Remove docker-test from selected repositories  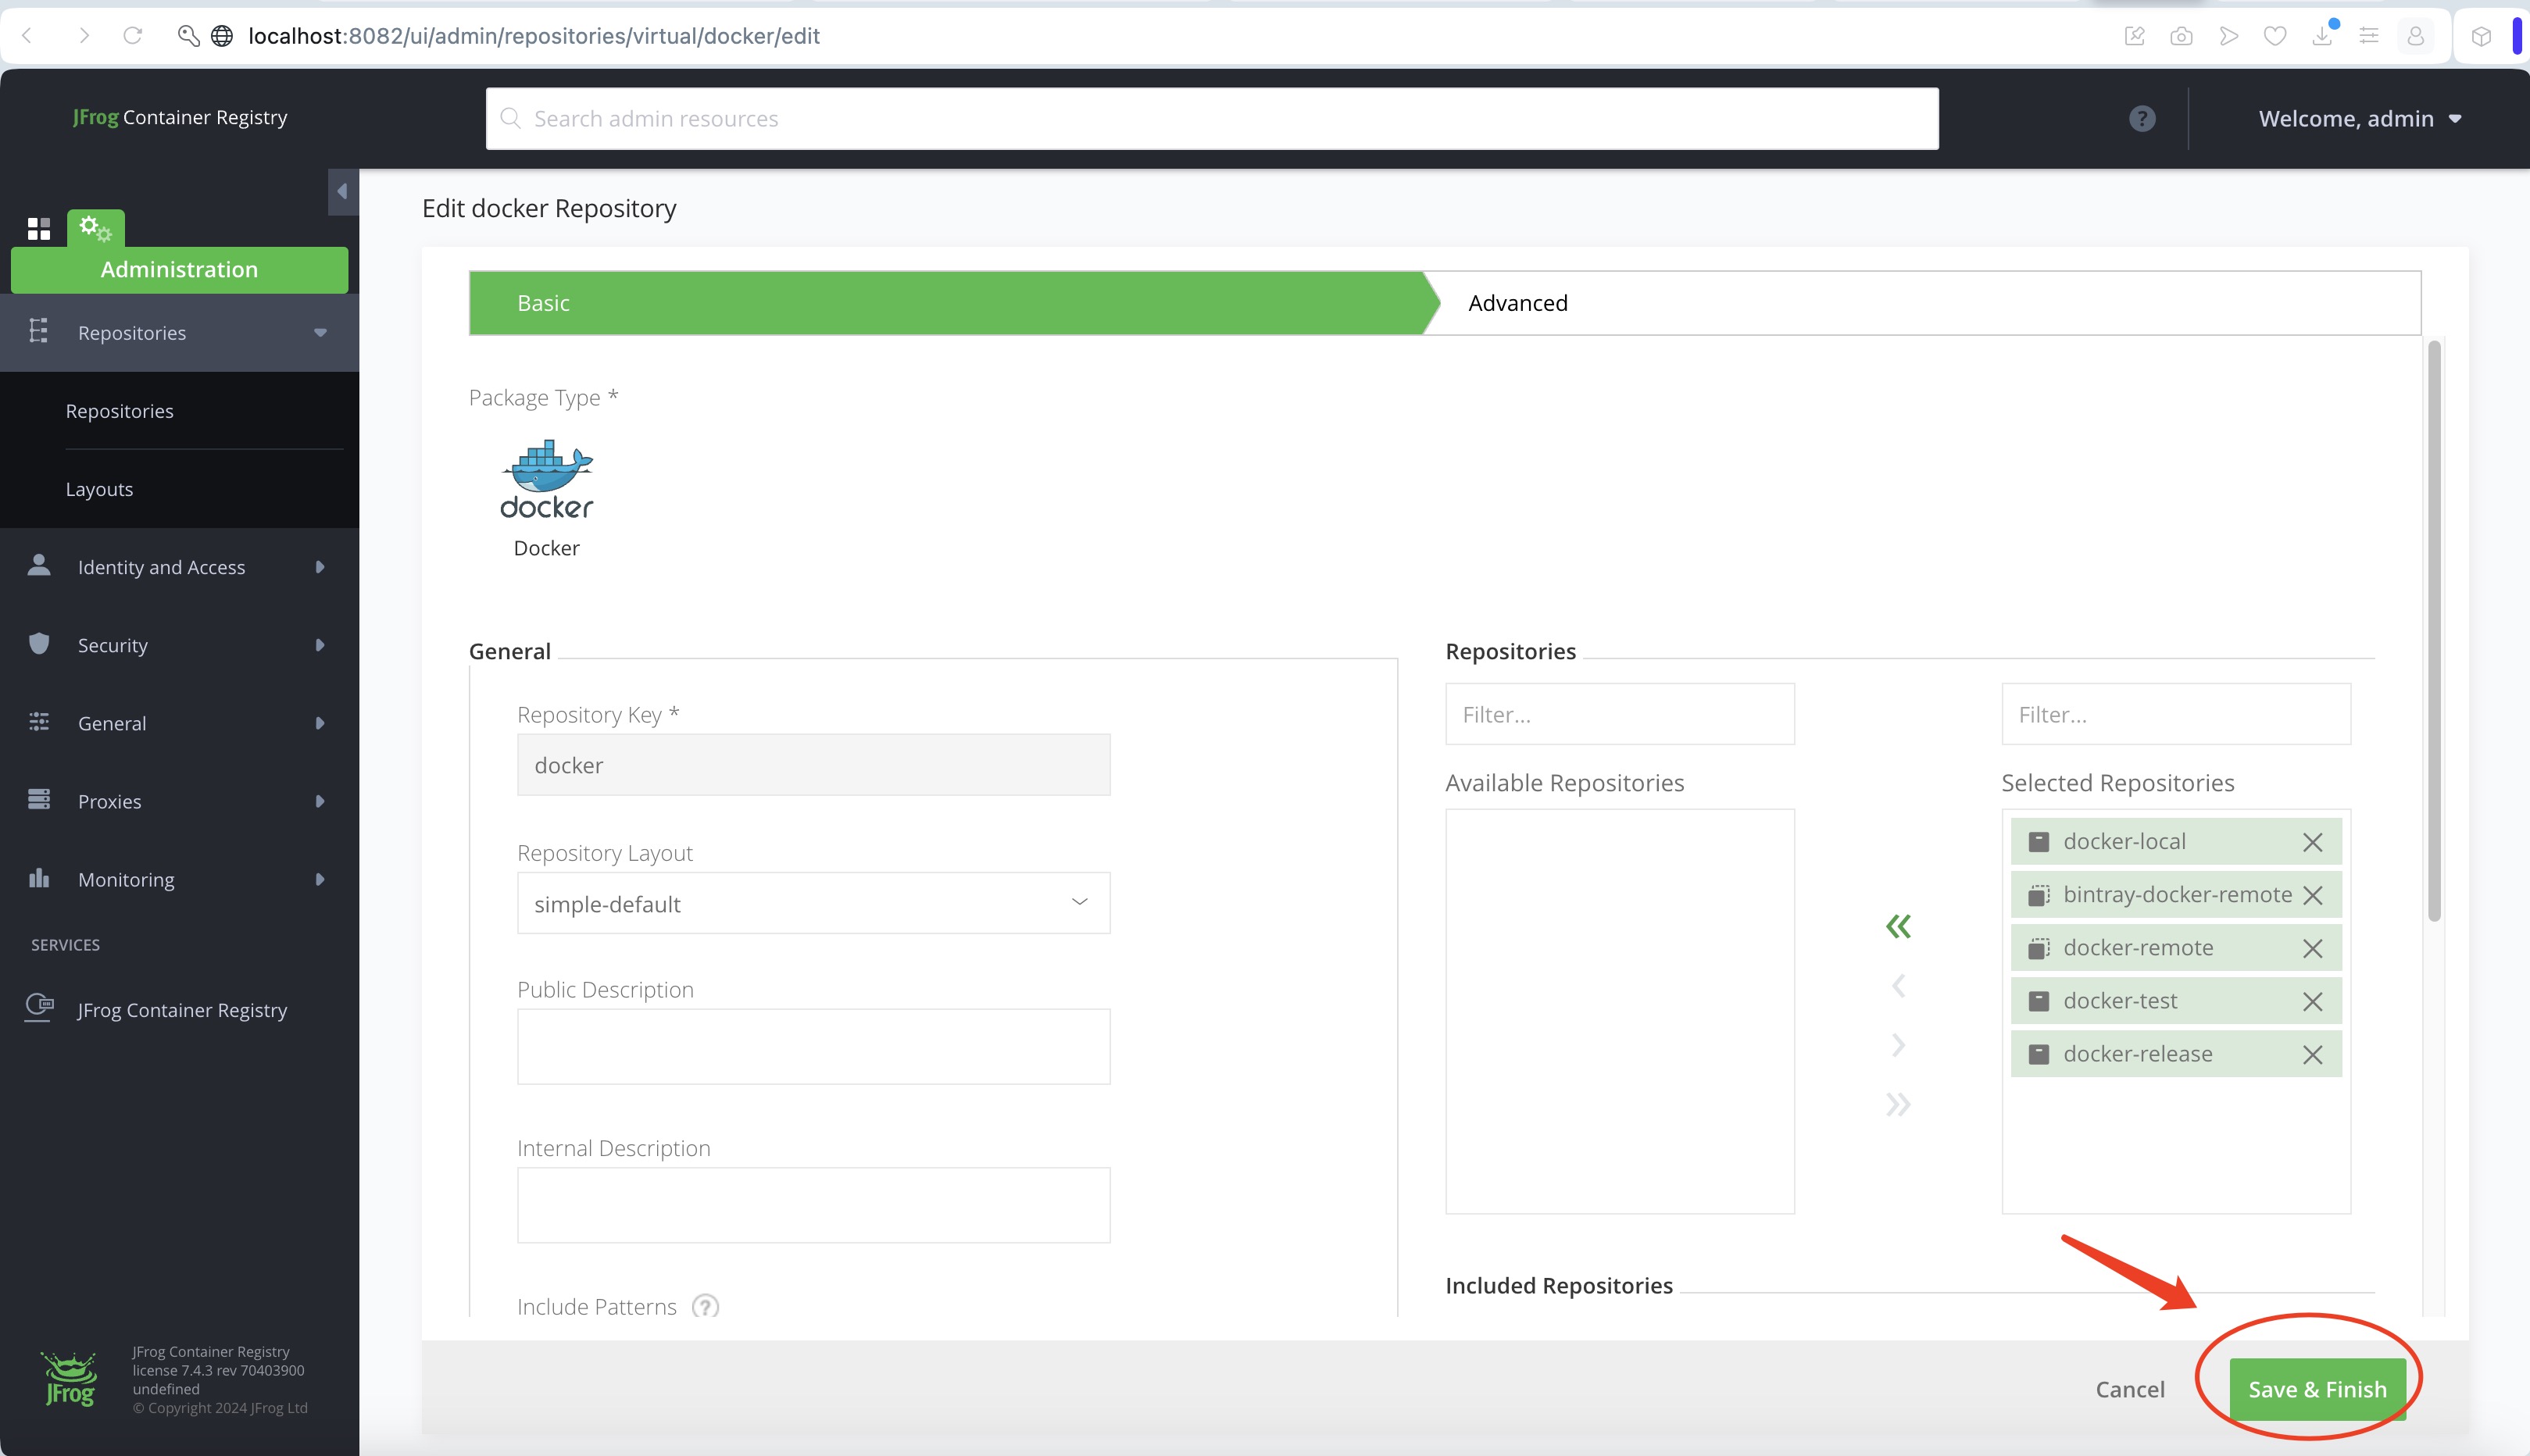tap(2313, 1001)
